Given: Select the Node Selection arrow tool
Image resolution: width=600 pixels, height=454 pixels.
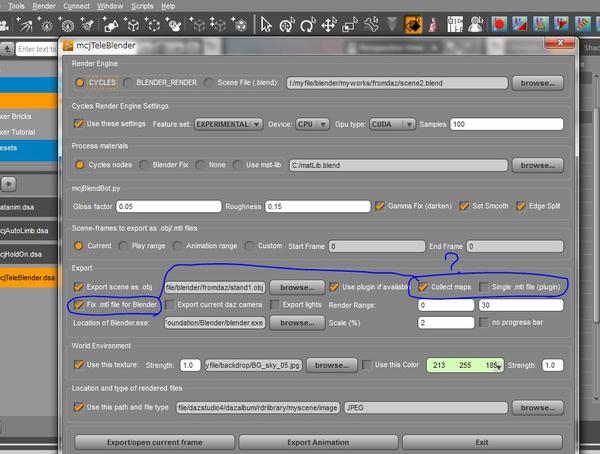Looking at the screenshot, I should click(x=266, y=24).
